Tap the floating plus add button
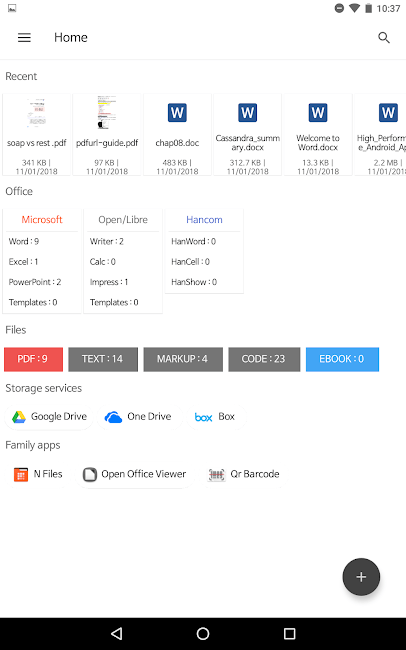 [361, 577]
